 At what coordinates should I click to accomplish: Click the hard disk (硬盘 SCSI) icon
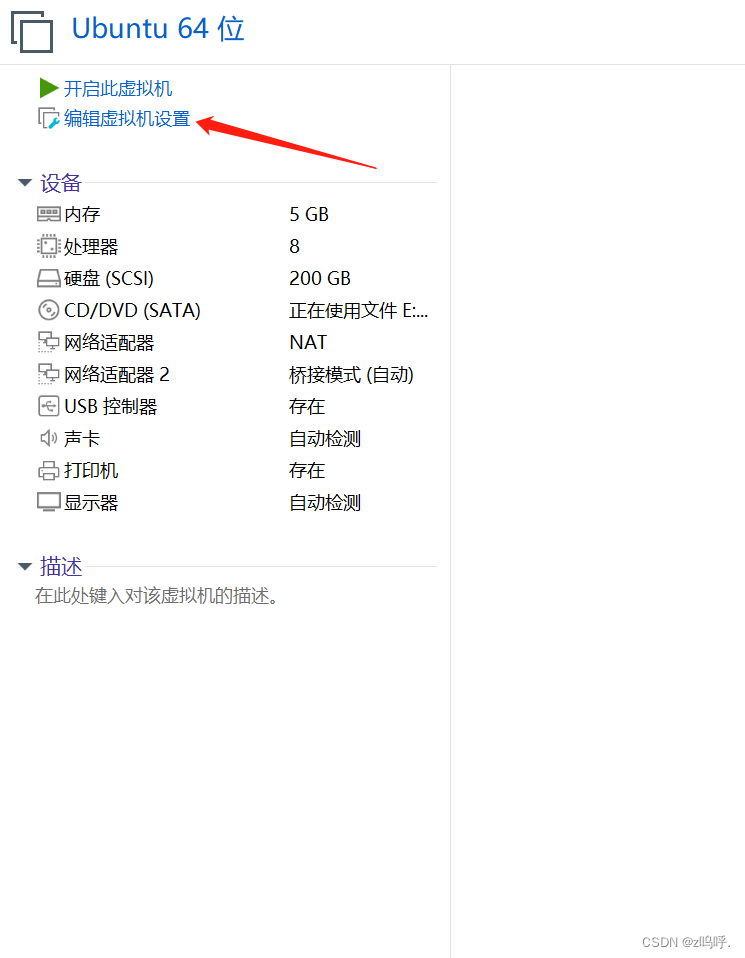pyautogui.click(x=49, y=279)
